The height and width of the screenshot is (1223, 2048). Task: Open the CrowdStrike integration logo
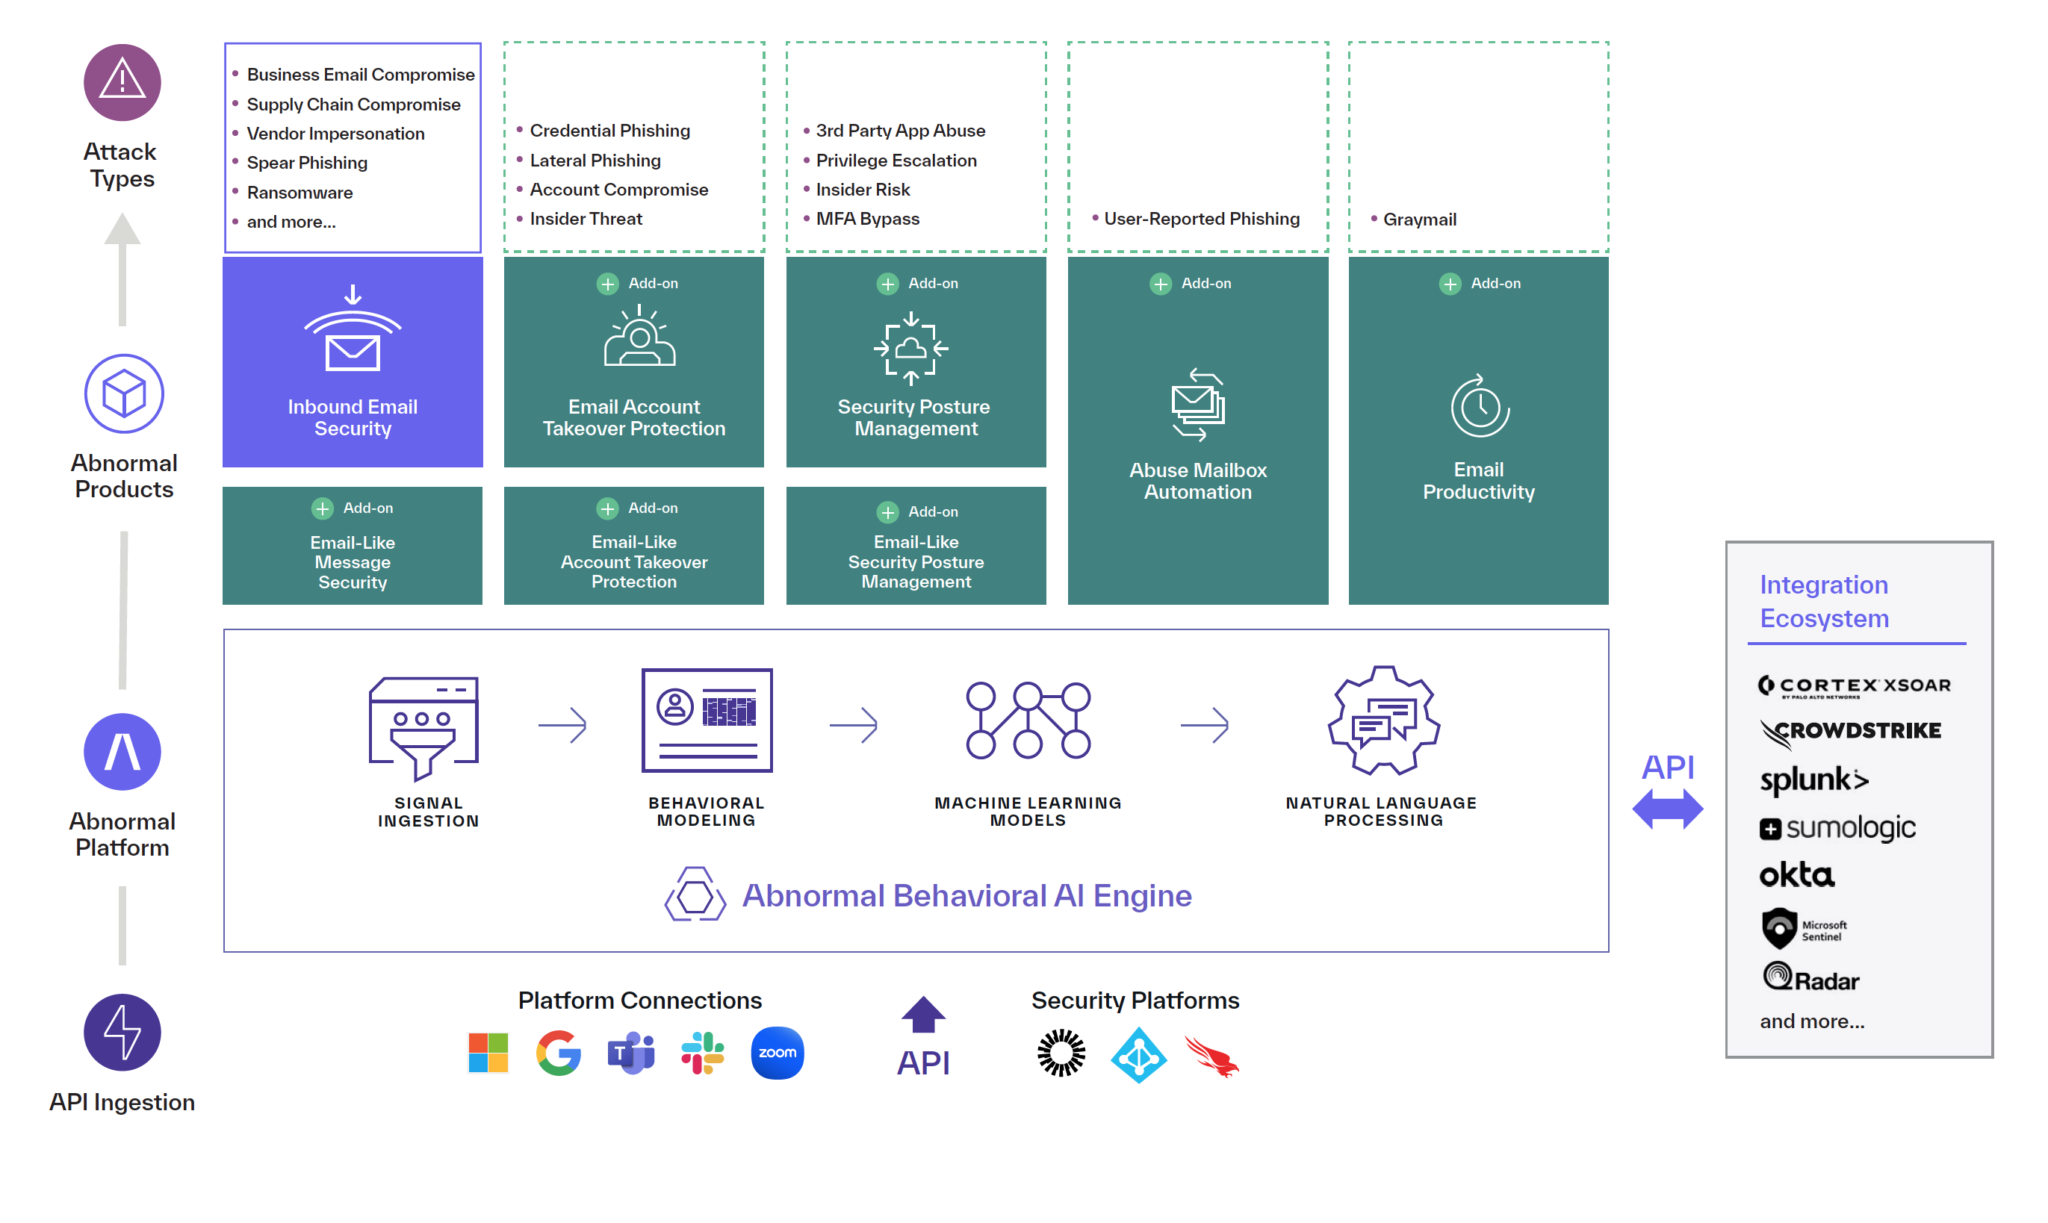[1850, 732]
